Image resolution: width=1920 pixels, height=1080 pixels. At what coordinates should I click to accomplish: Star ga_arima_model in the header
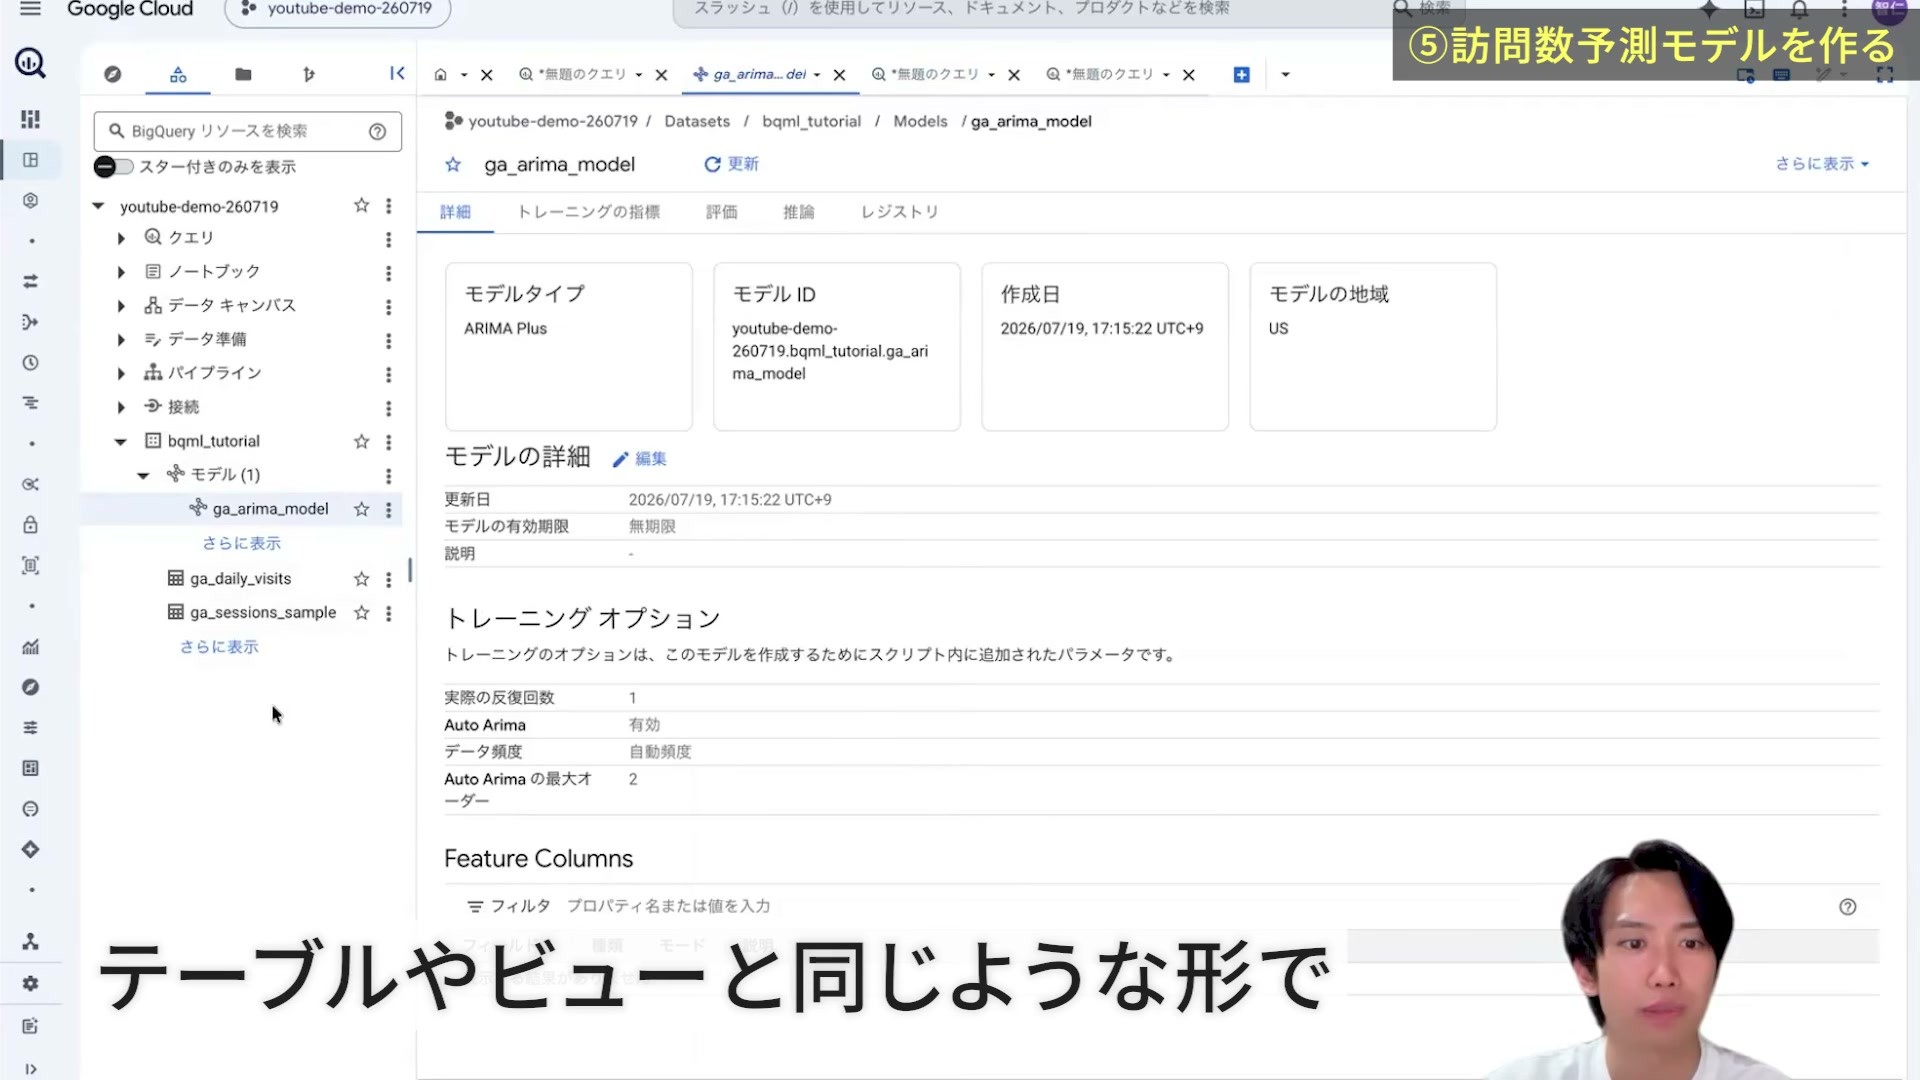tap(453, 165)
